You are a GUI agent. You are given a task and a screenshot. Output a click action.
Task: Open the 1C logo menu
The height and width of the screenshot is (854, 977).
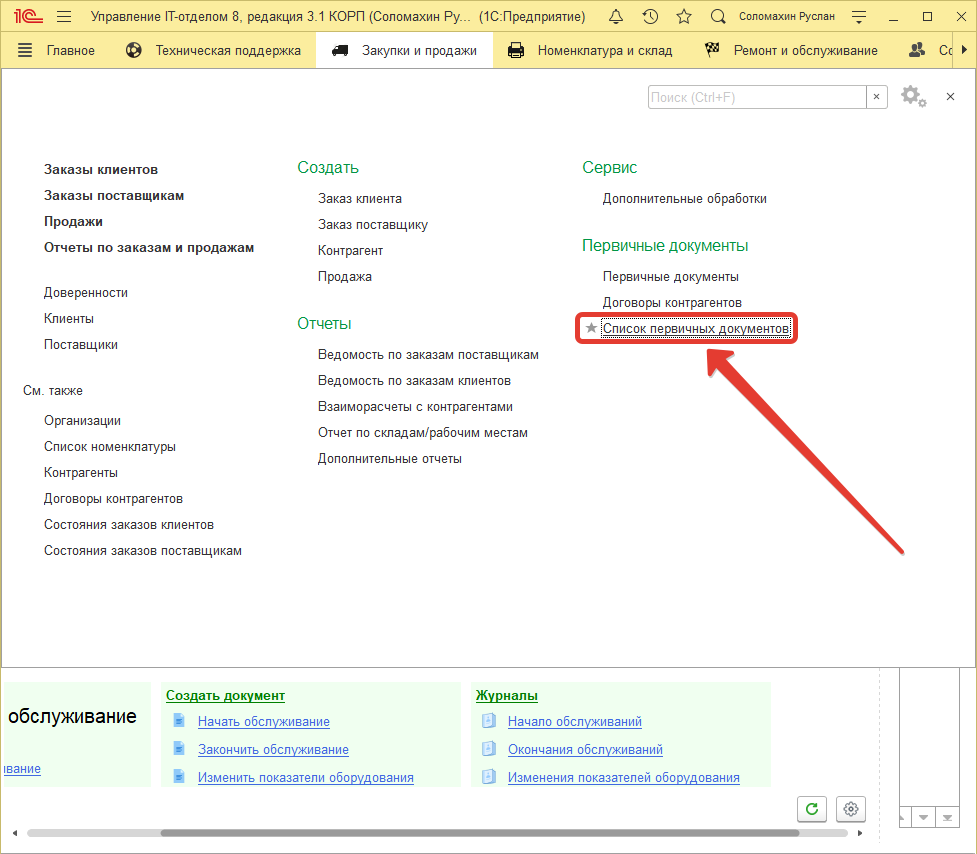click(x=27, y=16)
